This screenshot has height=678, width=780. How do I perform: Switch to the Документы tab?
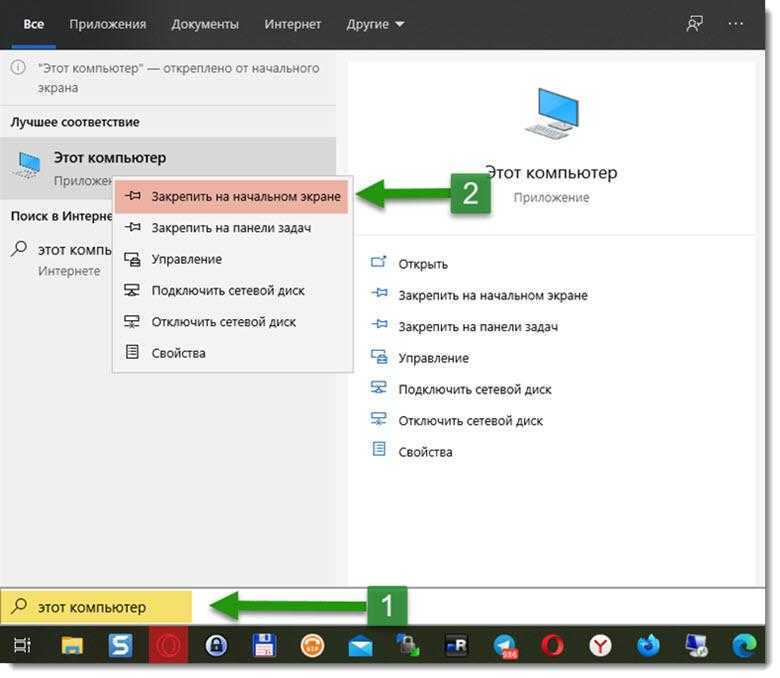click(205, 24)
